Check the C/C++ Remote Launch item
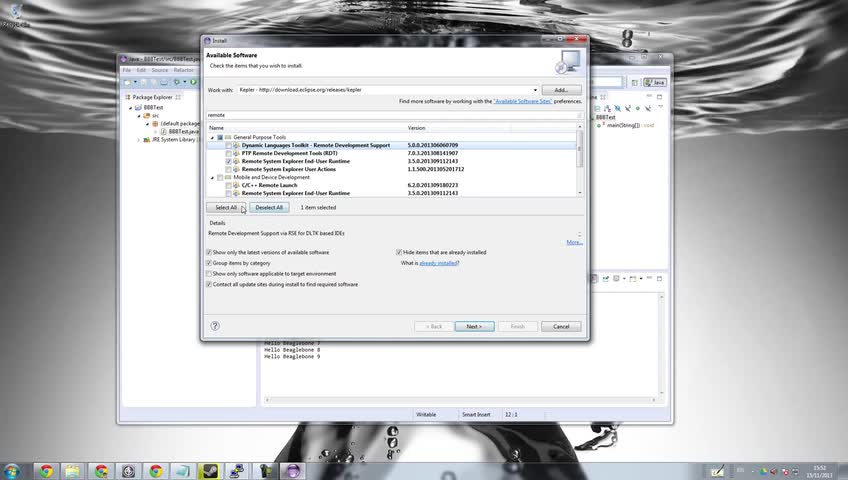Viewport: 848px width, 480px height. click(x=229, y=185)
